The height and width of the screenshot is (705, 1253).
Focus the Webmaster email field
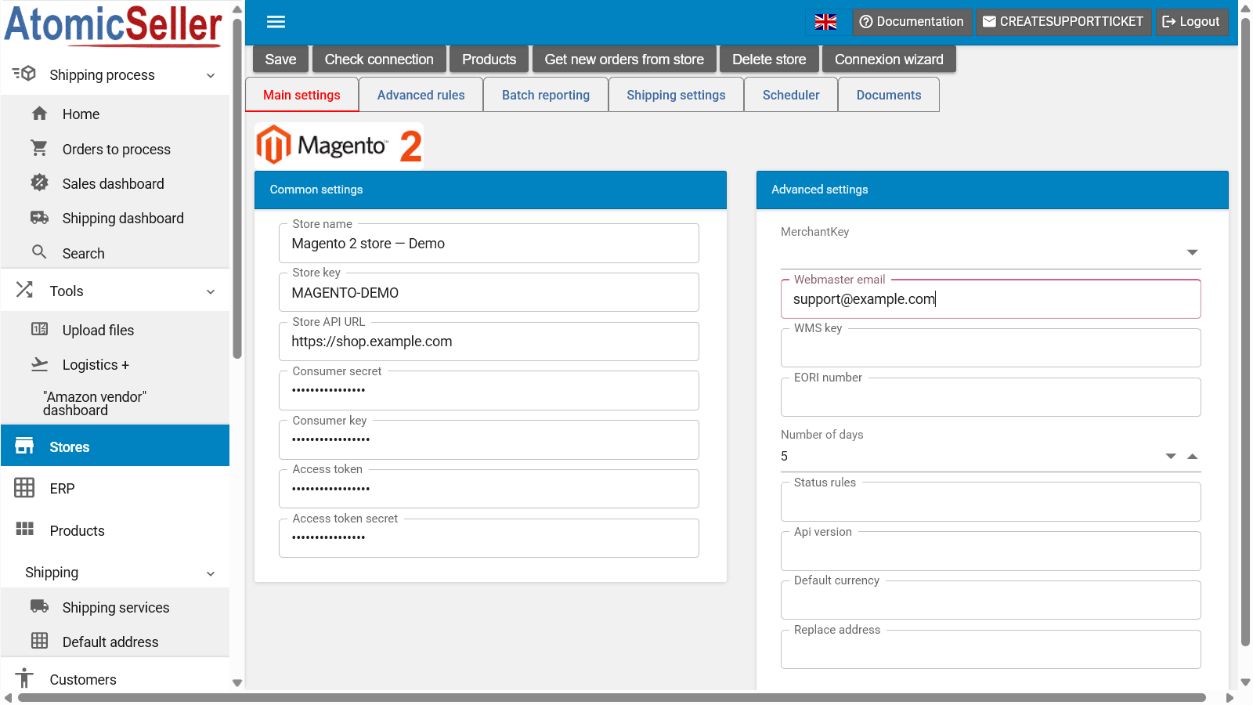click(991, 299)
